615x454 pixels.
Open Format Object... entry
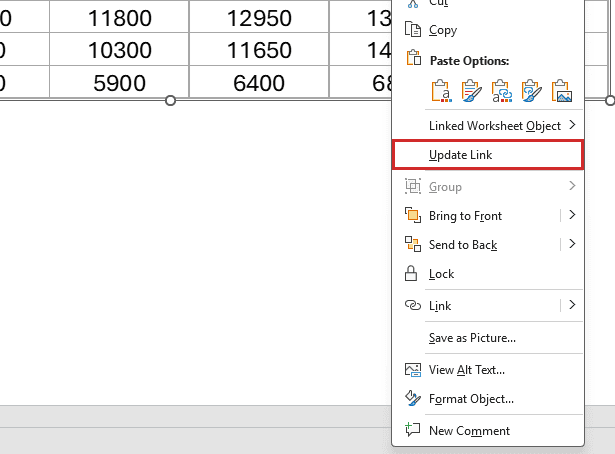(488, 399)
